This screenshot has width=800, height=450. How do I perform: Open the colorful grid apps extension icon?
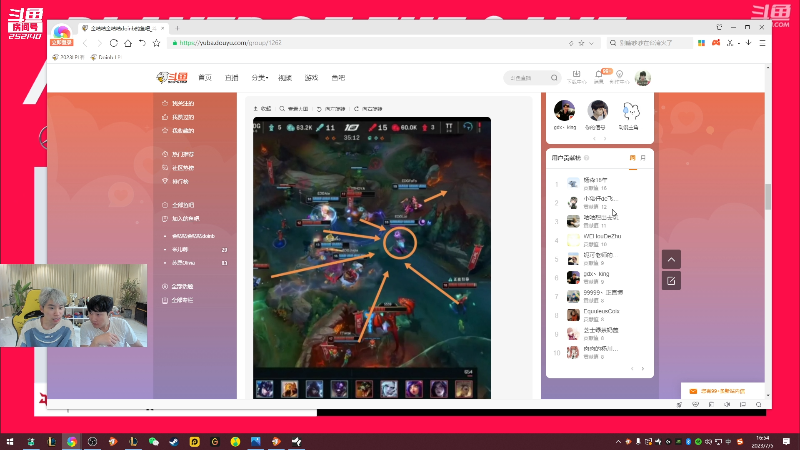(702, 43)
